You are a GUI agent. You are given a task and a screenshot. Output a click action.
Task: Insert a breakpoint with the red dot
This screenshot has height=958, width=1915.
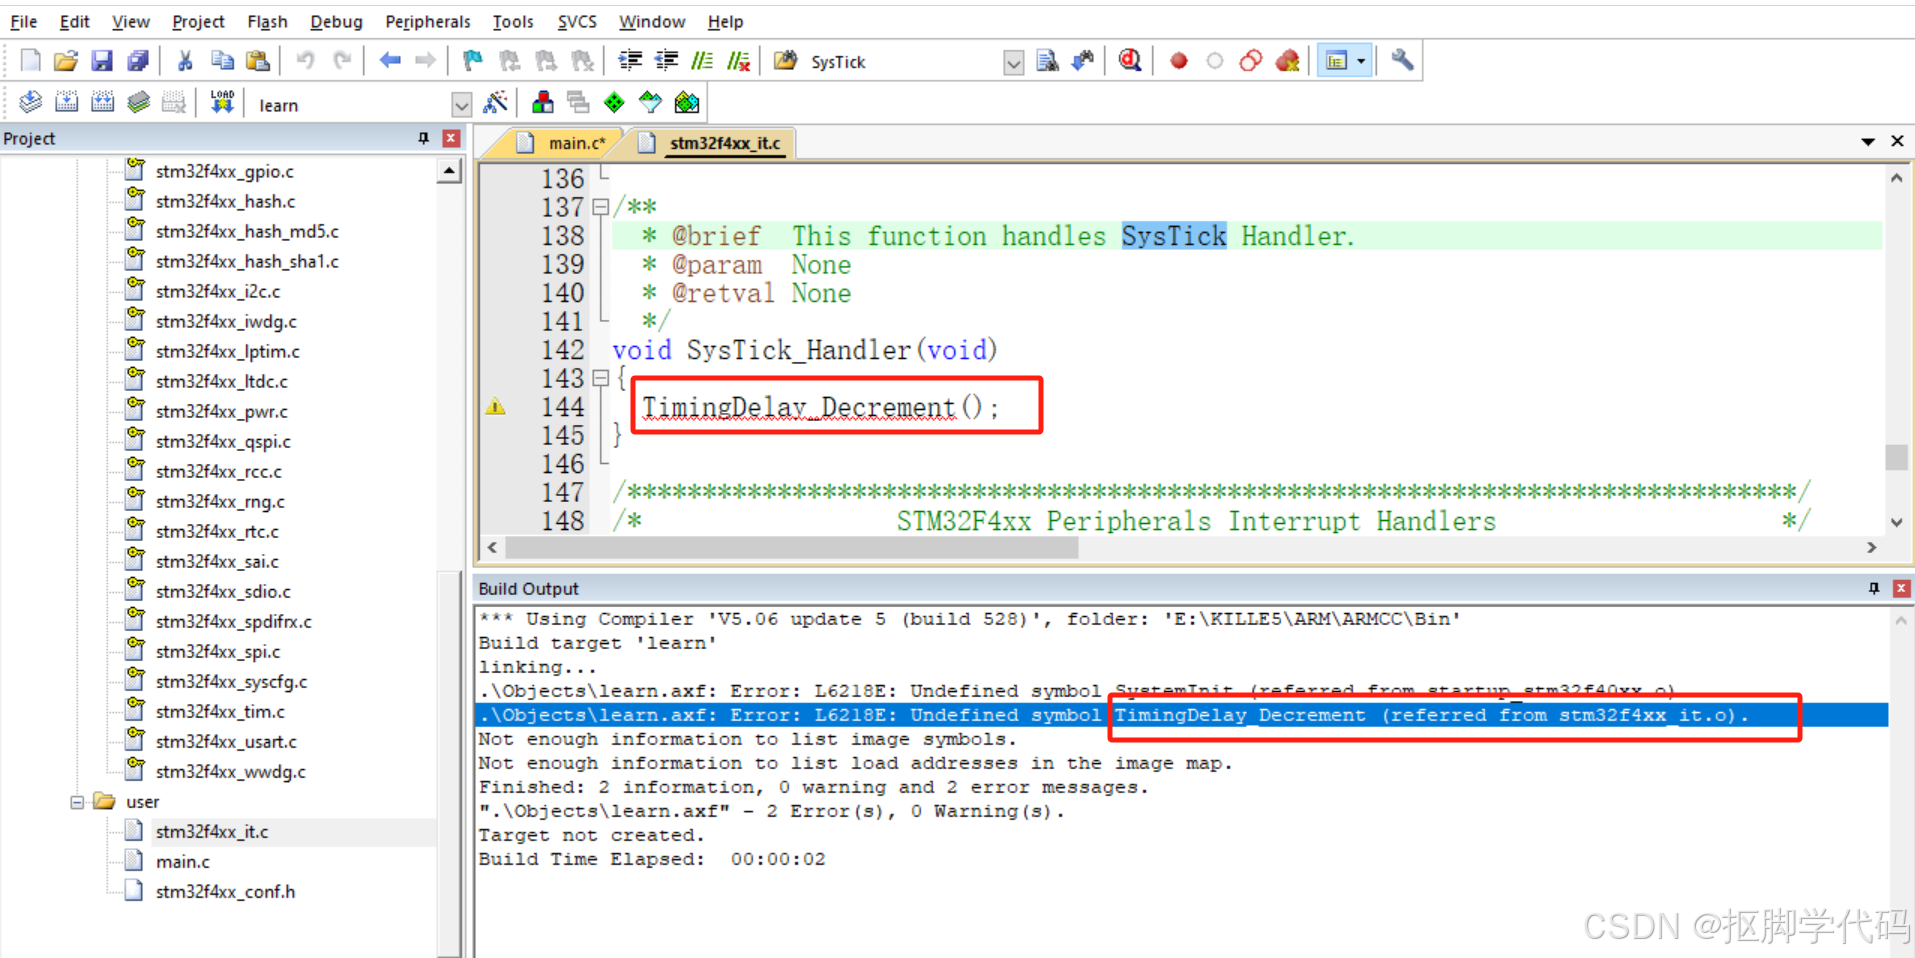click(1179, 61)
